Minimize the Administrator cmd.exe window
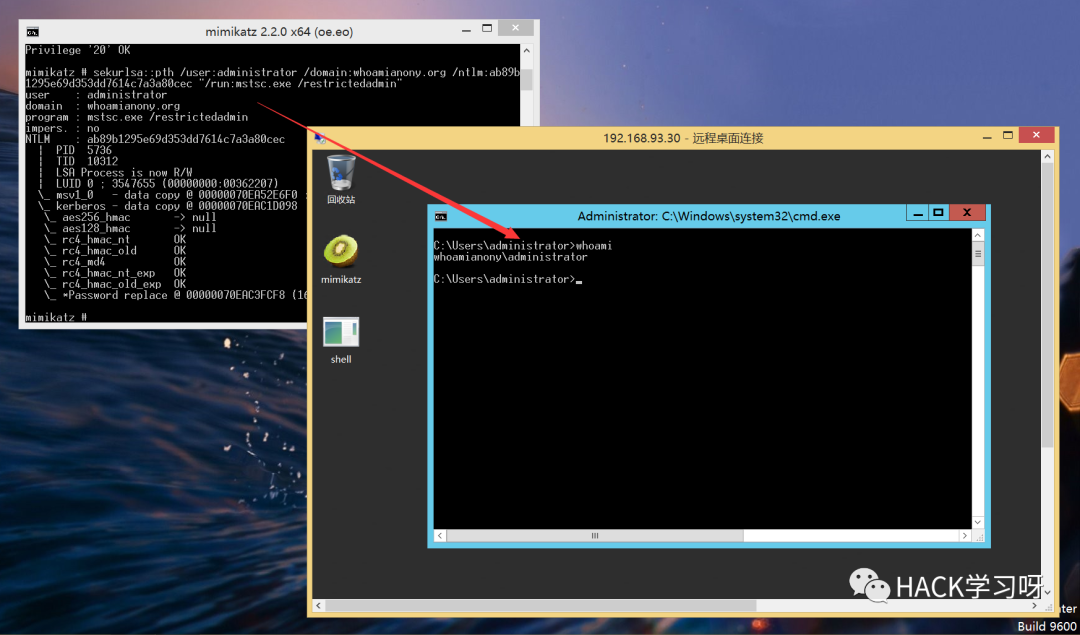This screenshot has height=635, width=1080. 917,214
